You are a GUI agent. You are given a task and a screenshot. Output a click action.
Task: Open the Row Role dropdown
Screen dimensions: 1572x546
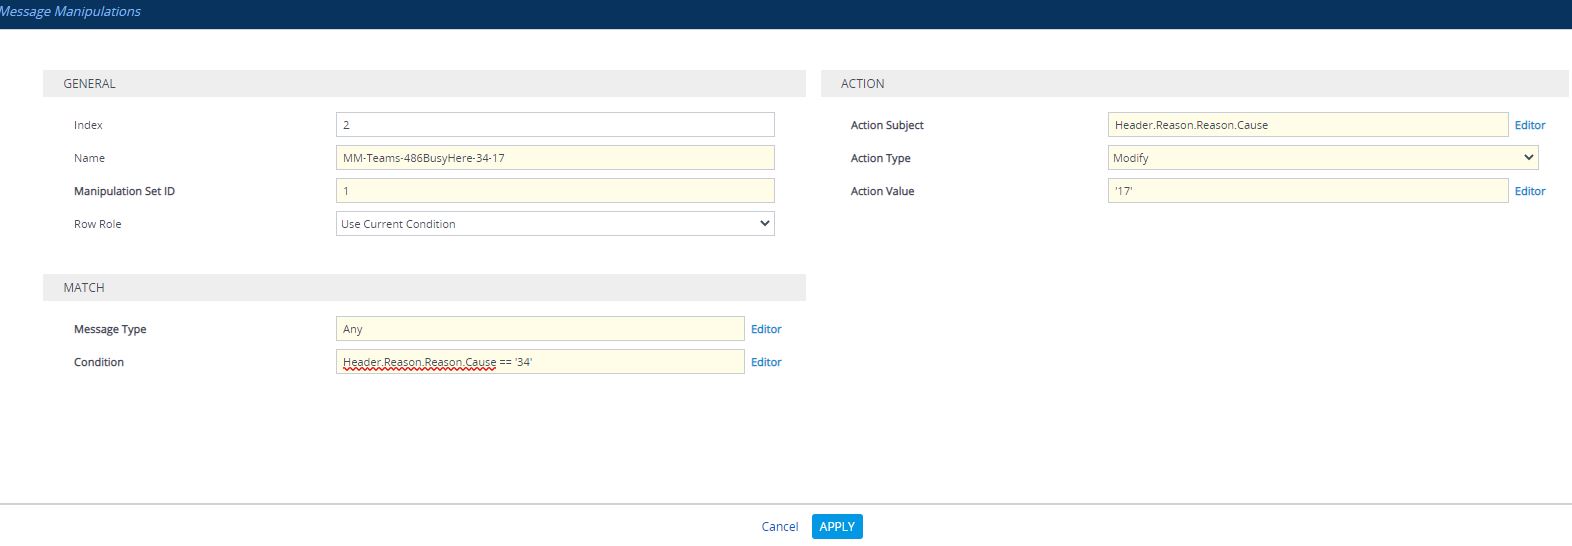tap(555, 224)
